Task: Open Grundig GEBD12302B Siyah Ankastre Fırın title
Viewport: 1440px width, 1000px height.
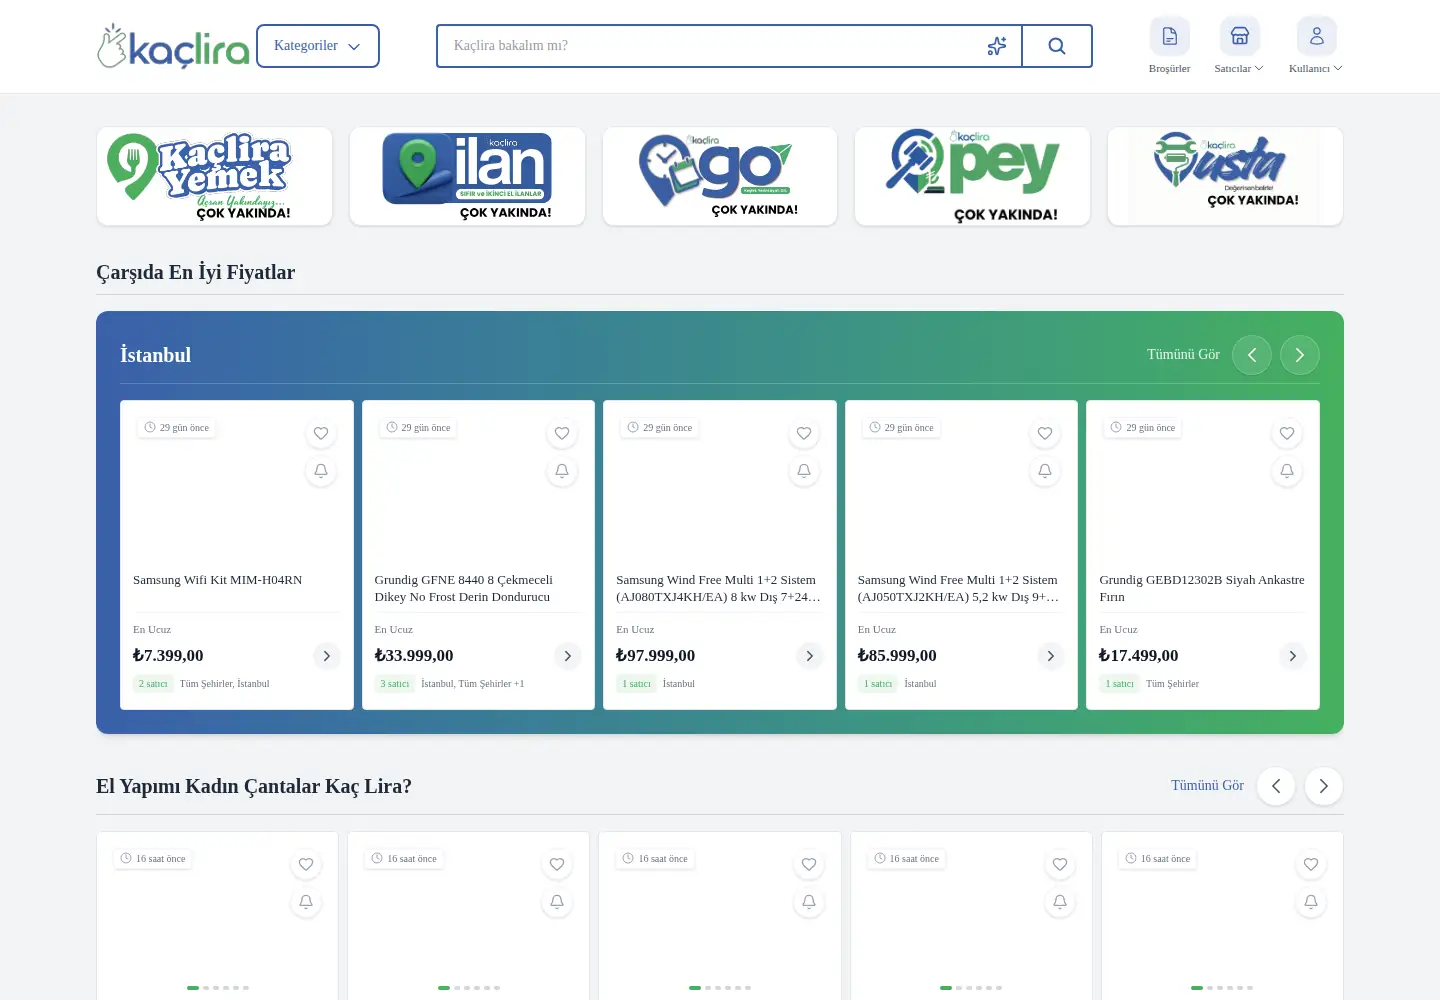Action: click(x=1202, y=588)
